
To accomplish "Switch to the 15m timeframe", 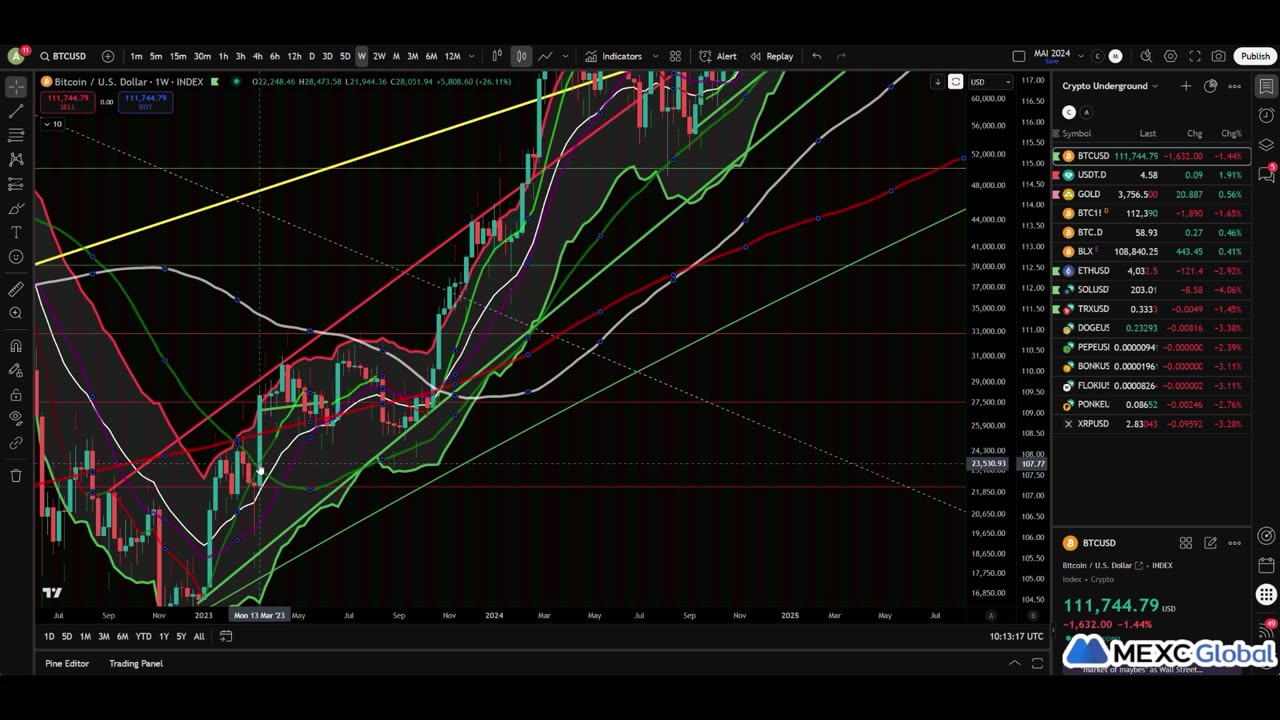I will 177,56.
